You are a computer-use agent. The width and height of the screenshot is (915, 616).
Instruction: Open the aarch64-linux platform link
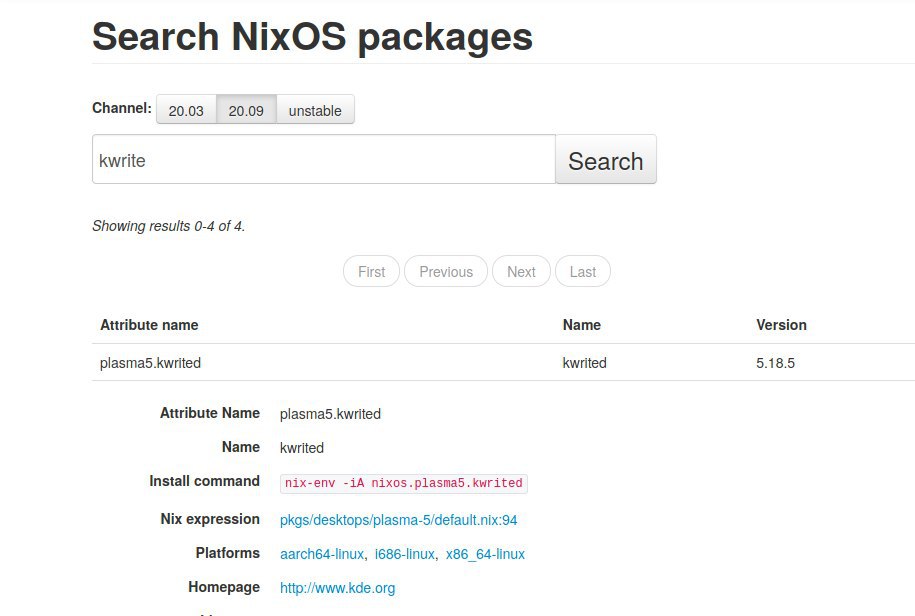[322, 554]
